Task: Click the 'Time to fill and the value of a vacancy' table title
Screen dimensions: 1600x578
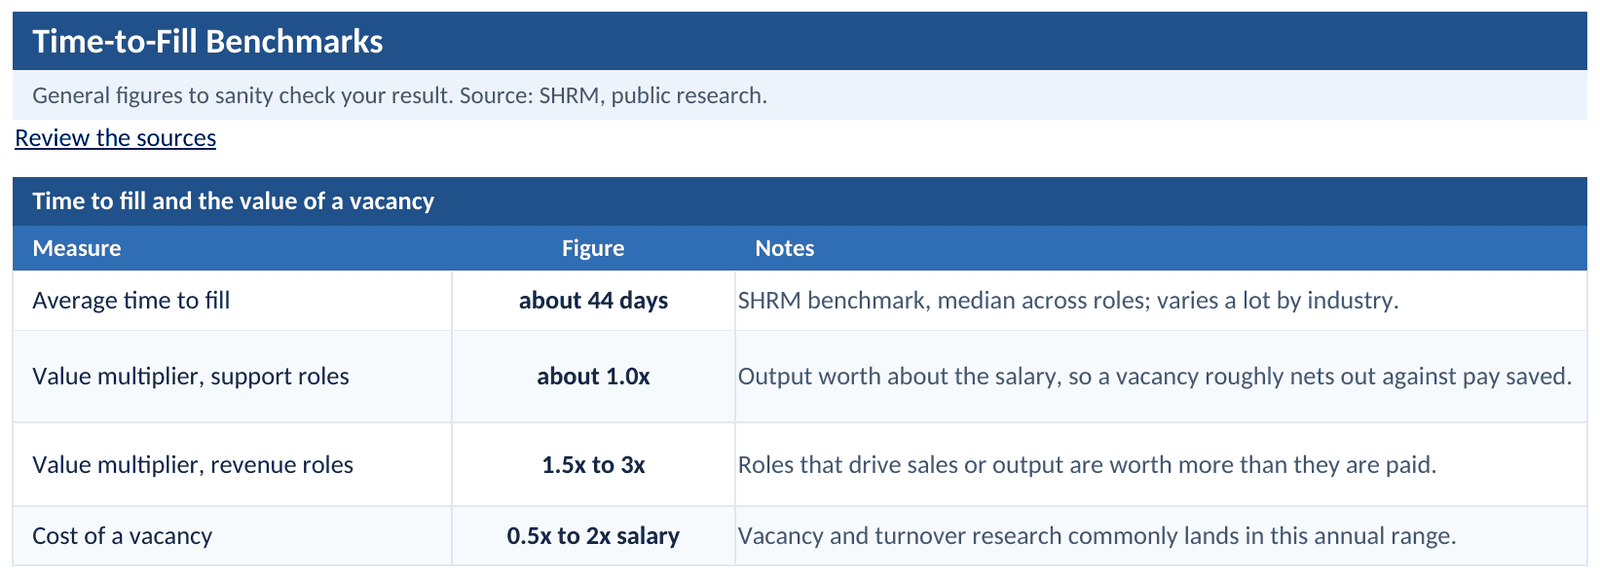Action: (x=233, y=201)
